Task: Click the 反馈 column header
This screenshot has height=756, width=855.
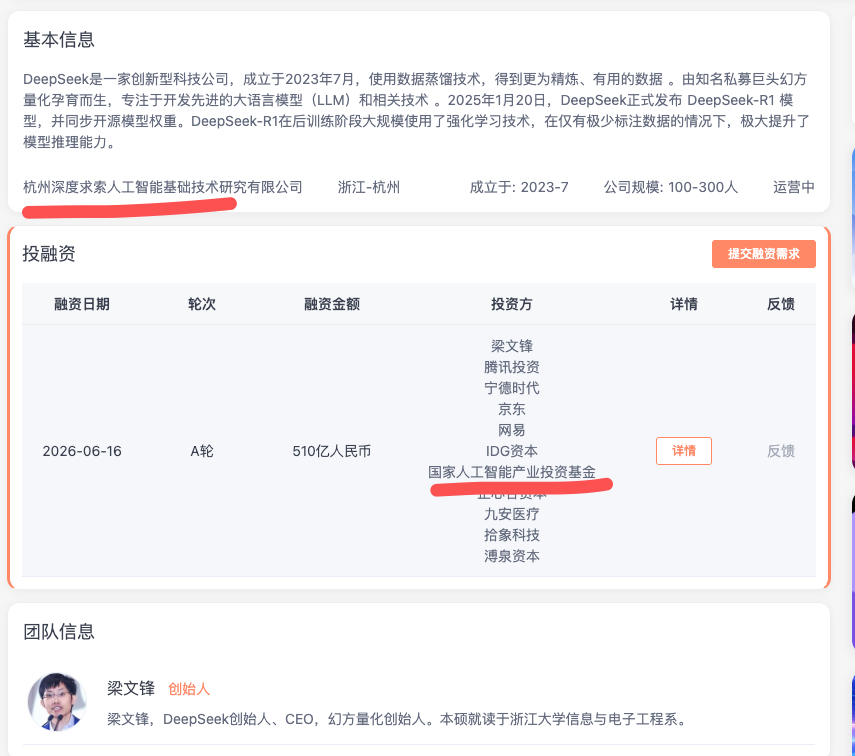Action: pyautogui.click(x=780, y=304)
